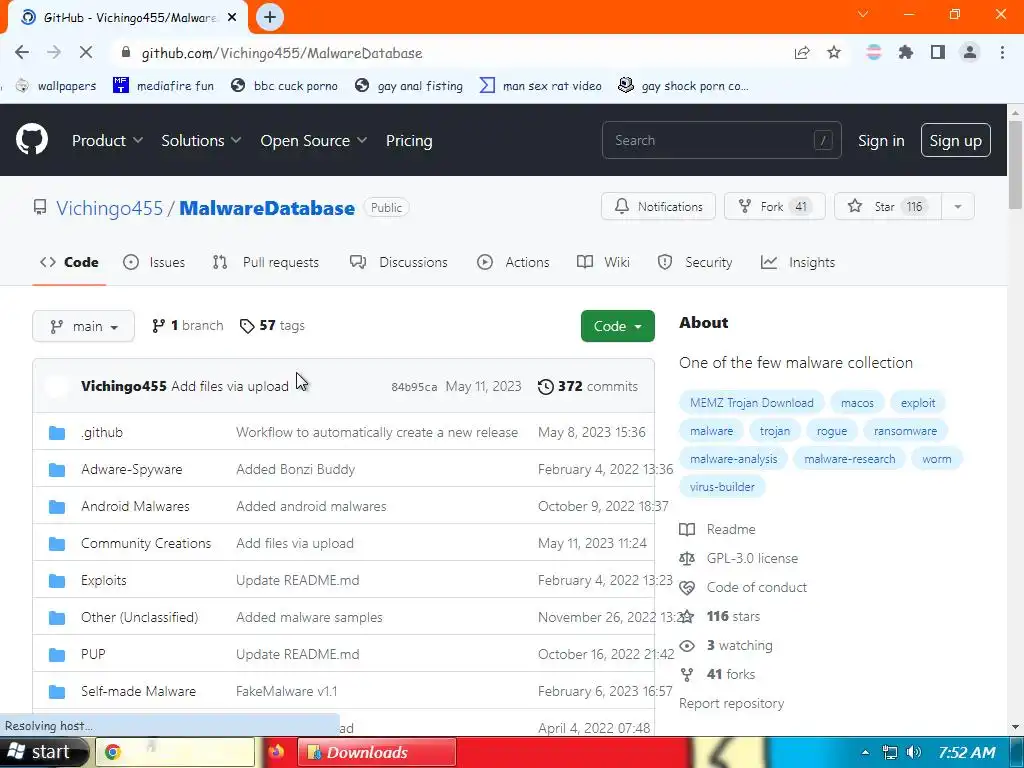Click the Firefox icon in the taskbar

click(x=276, y=752)
